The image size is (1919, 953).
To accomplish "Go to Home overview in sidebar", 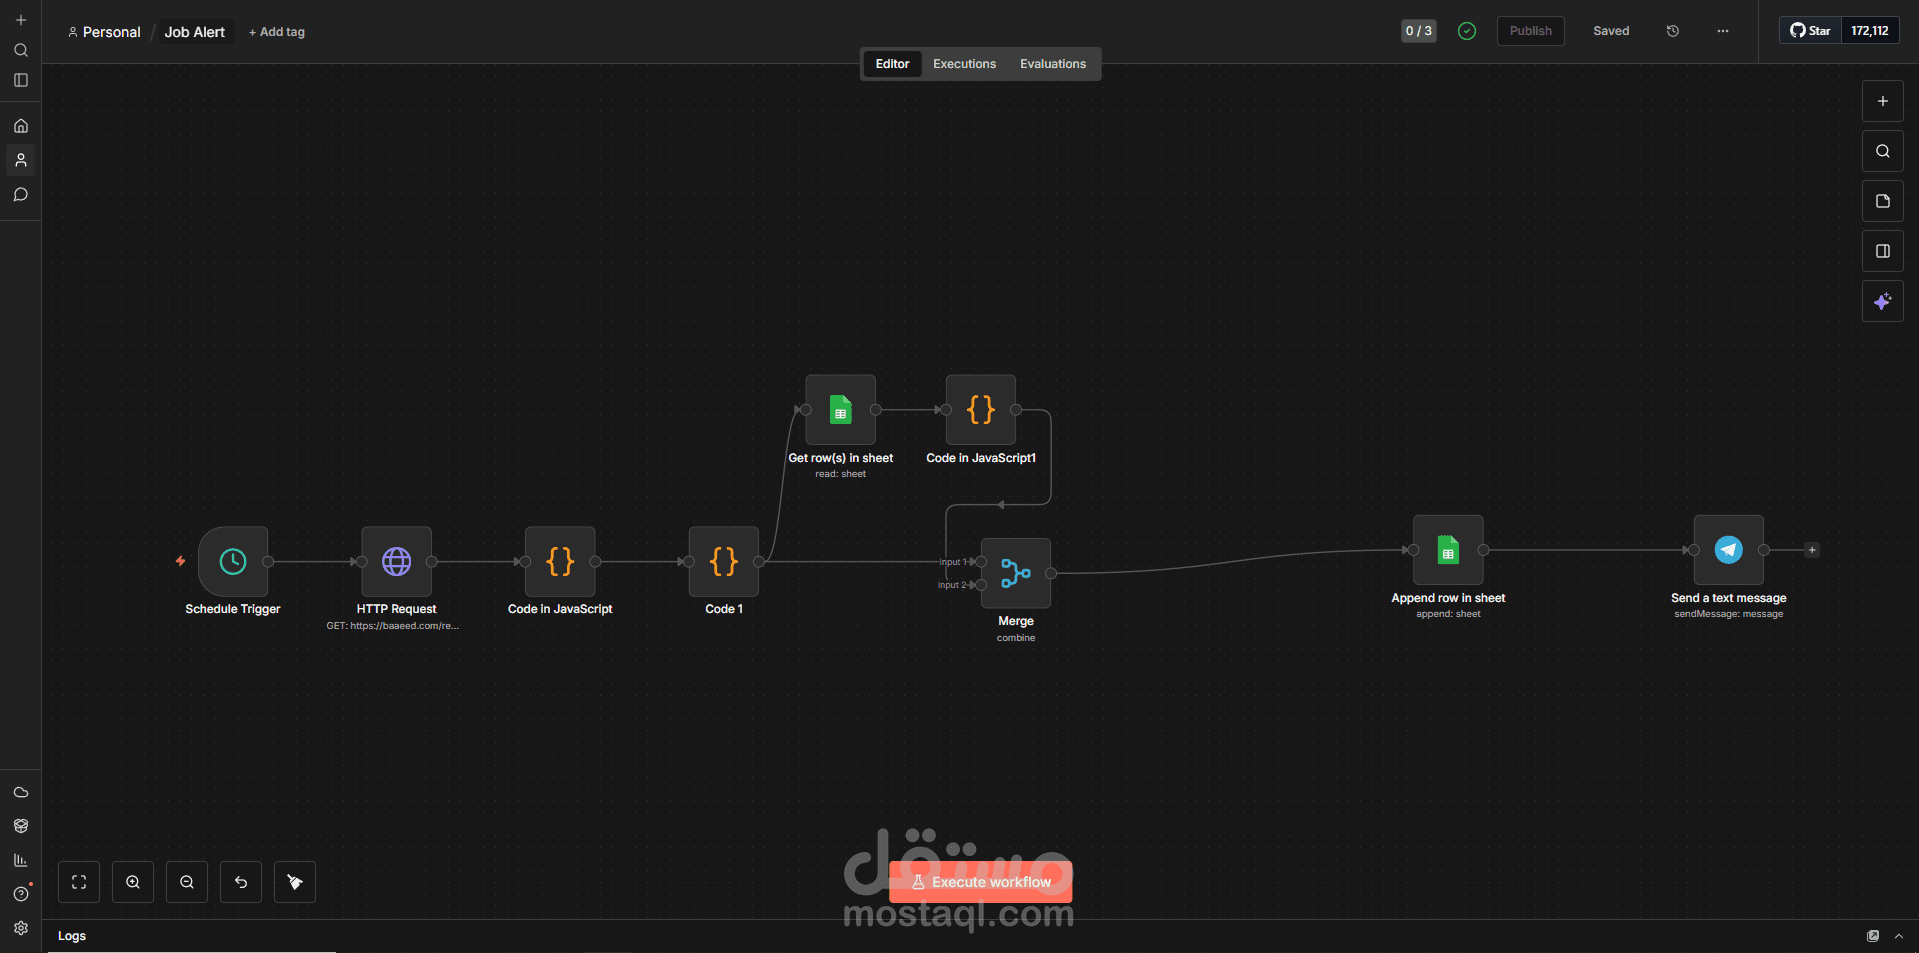I will coord(21,126).
